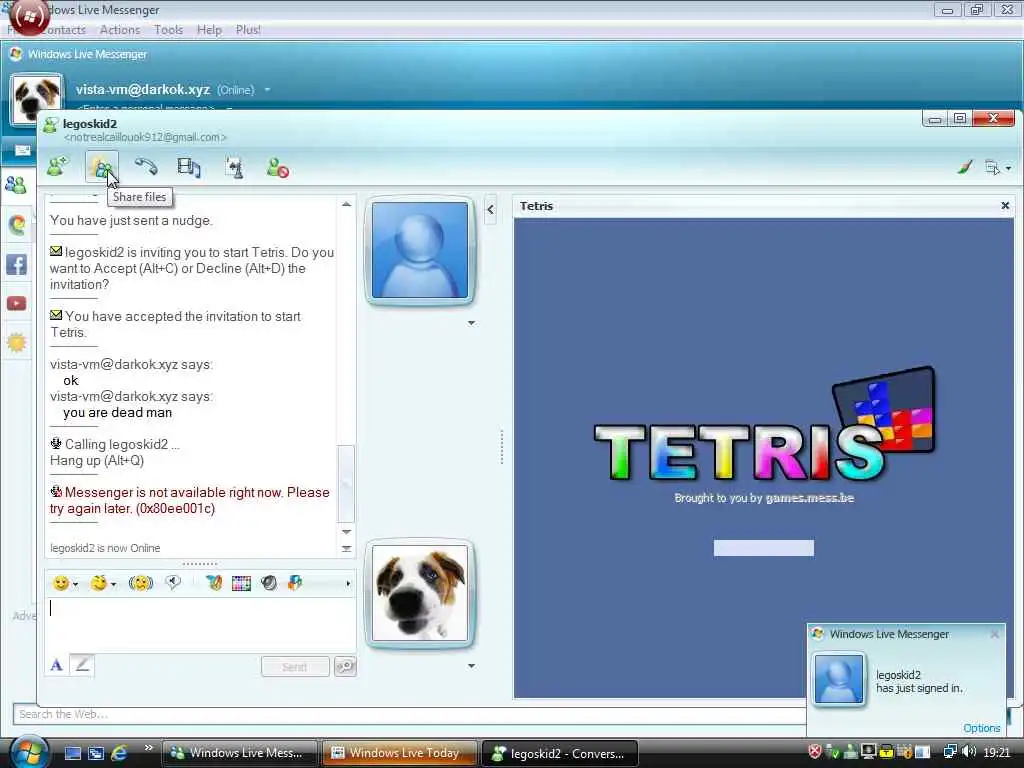Screen dimensions: 1024x768
Task: Open the activities and games icon
Action: click(x=234, y=168)
